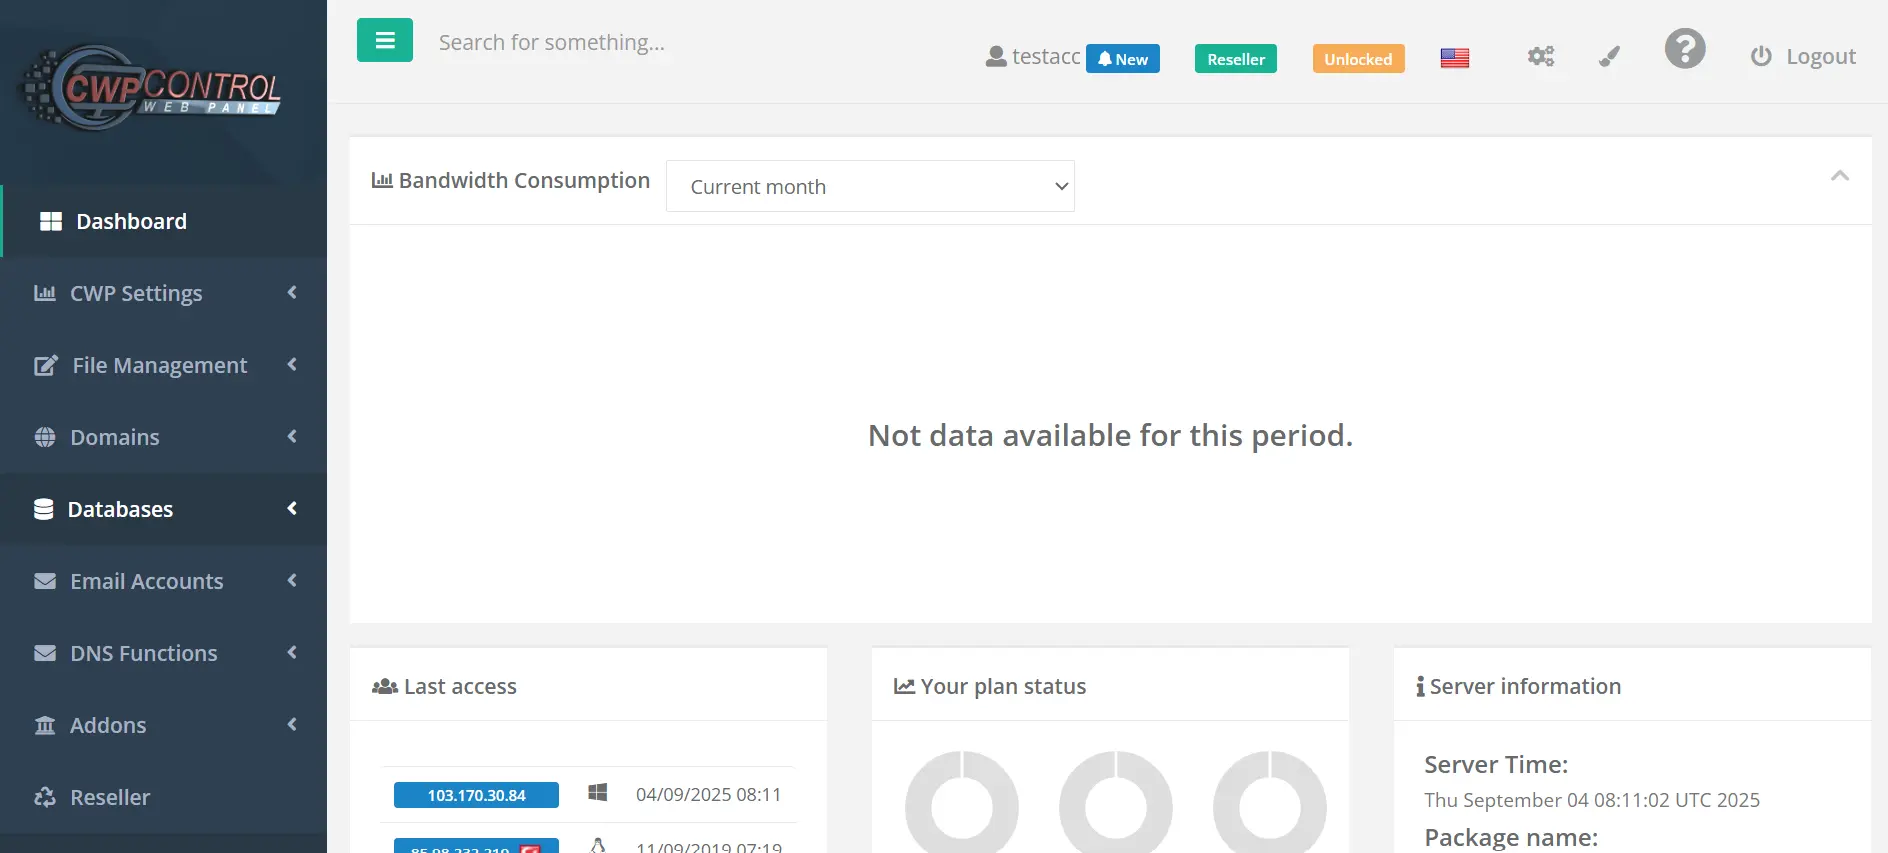The image size is (1888, 853).
Task: Expand the Addons submenu arrow
Action: click(292, 724)
